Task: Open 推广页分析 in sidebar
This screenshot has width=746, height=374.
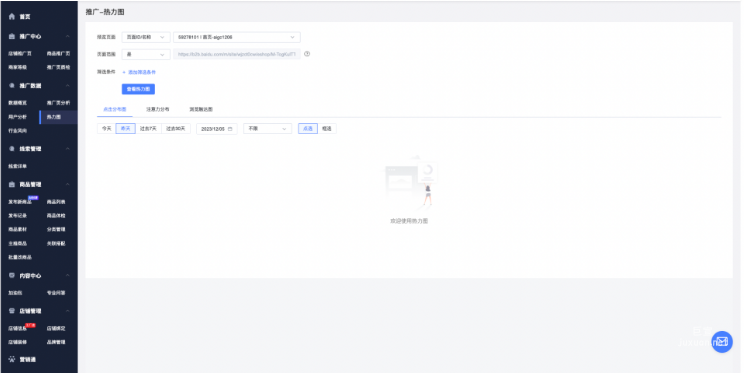Action: click(59, 103)
